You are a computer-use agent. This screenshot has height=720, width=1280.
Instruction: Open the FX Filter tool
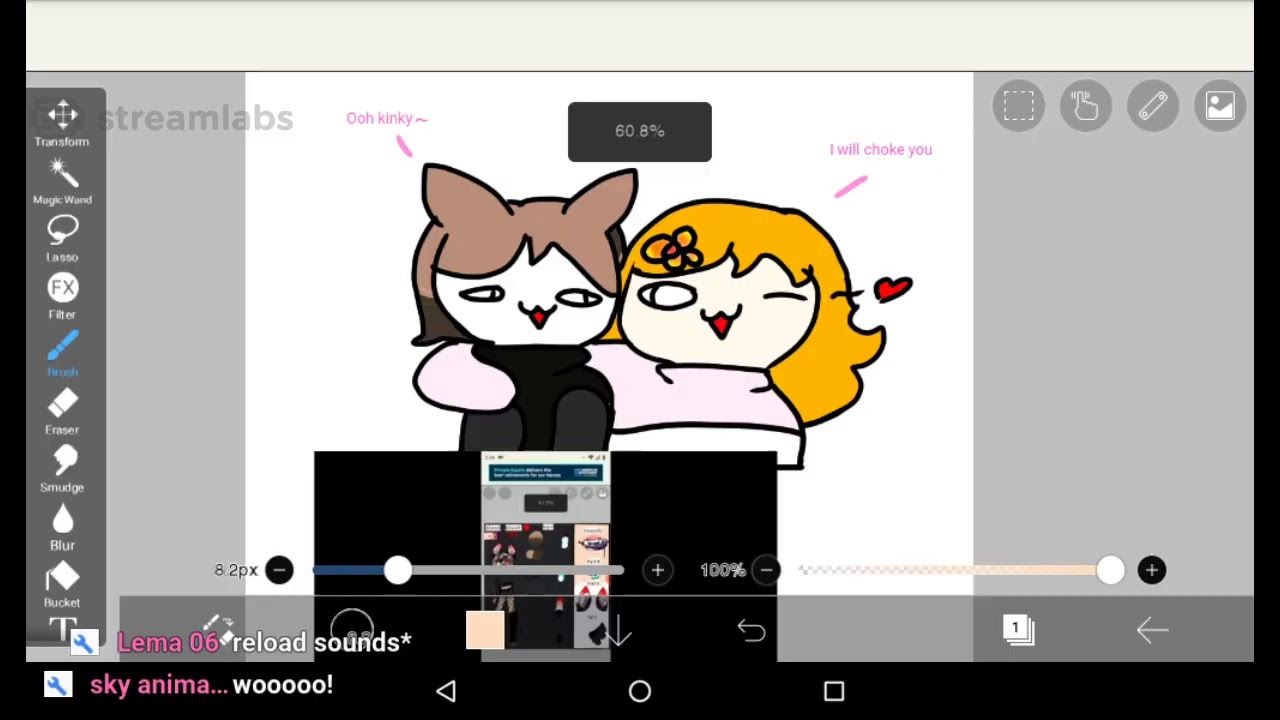tap(62, 296)
